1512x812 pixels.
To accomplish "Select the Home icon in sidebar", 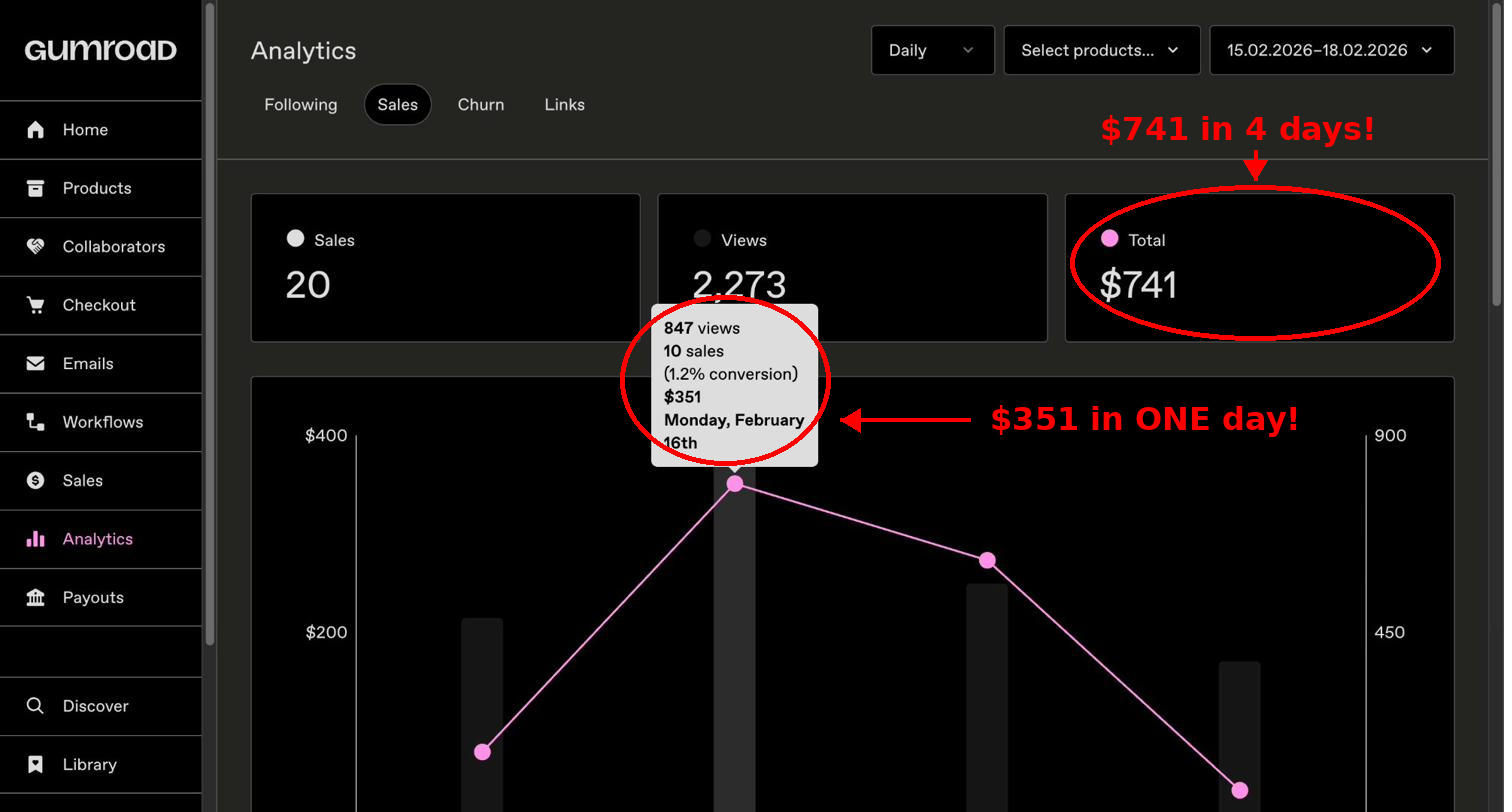I will tap(36, 129).
